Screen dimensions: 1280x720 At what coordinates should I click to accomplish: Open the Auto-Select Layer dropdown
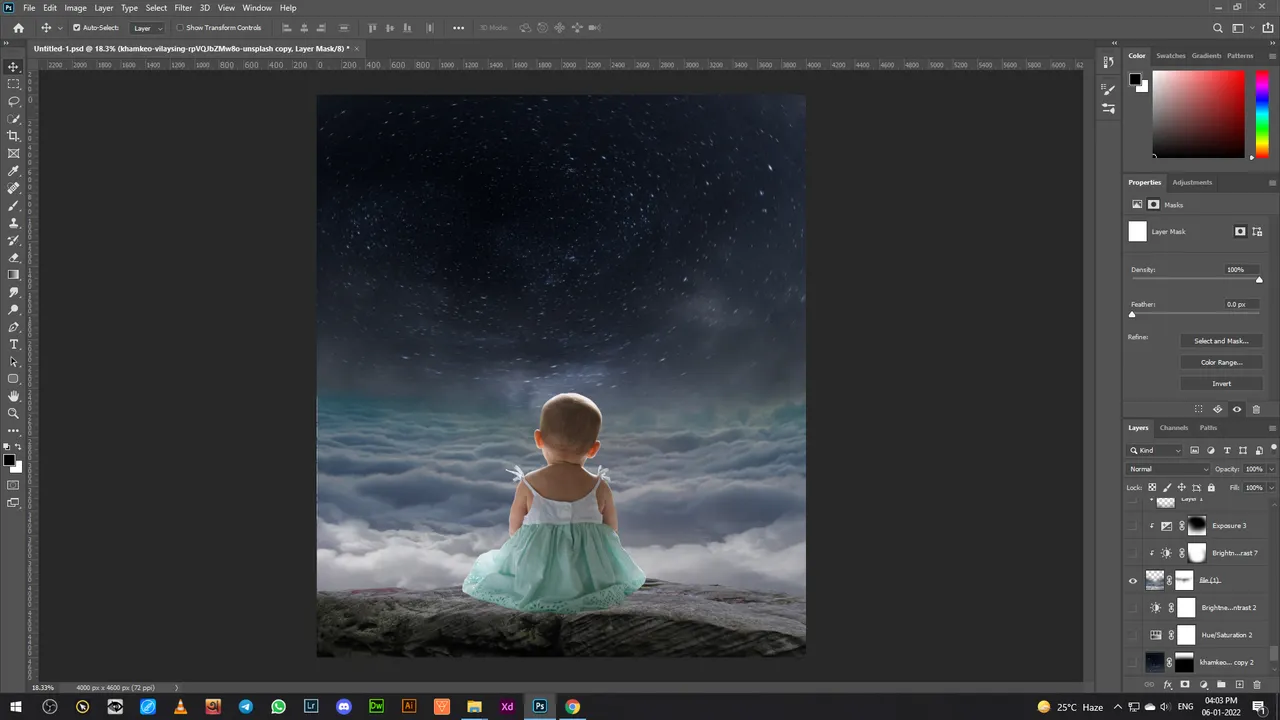click(147, 28)
